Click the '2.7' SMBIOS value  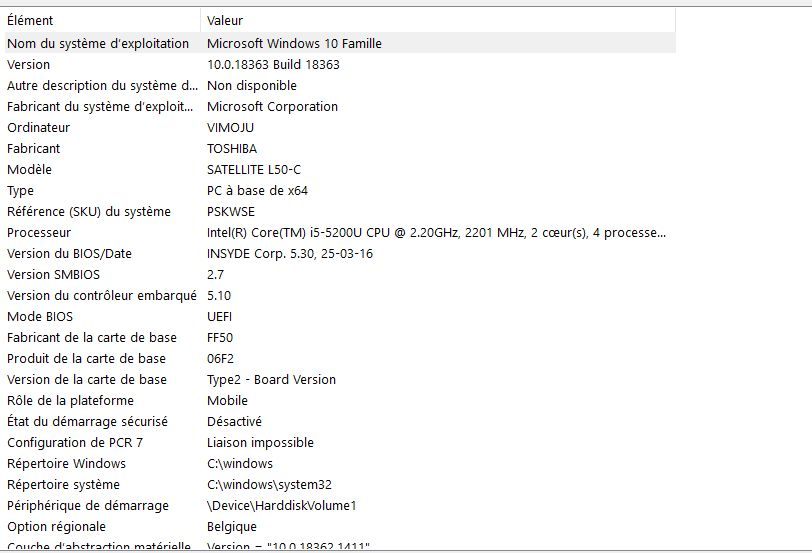click(x=215, y=274)
